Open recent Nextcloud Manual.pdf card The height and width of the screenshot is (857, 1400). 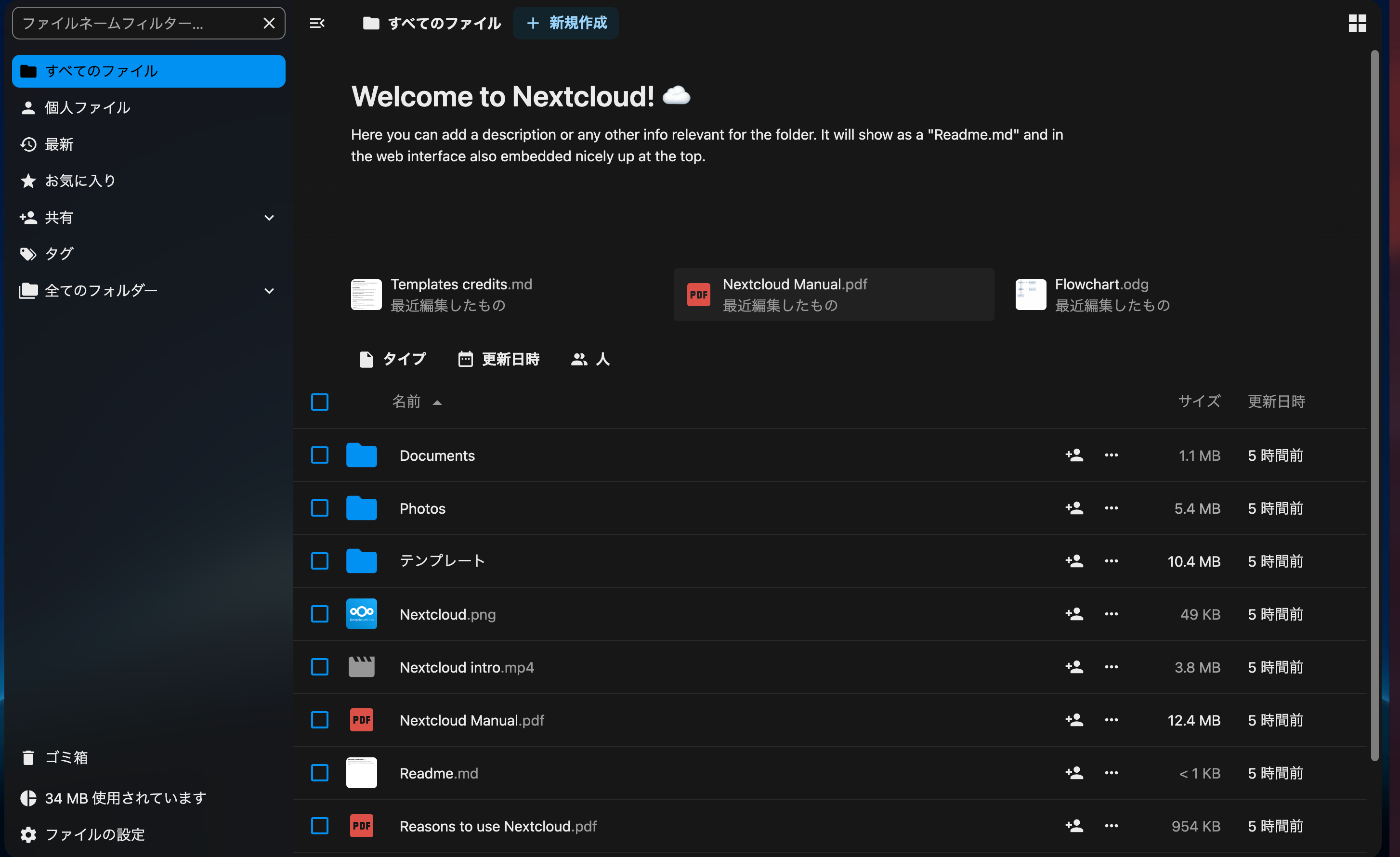click(834, 294)
